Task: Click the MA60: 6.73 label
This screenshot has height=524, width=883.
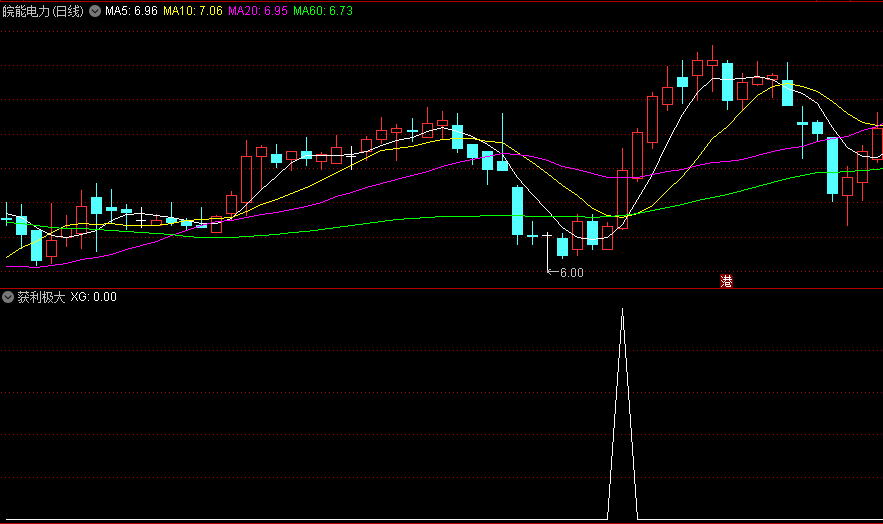Action: pyautogui.click(x=323, y=11)
